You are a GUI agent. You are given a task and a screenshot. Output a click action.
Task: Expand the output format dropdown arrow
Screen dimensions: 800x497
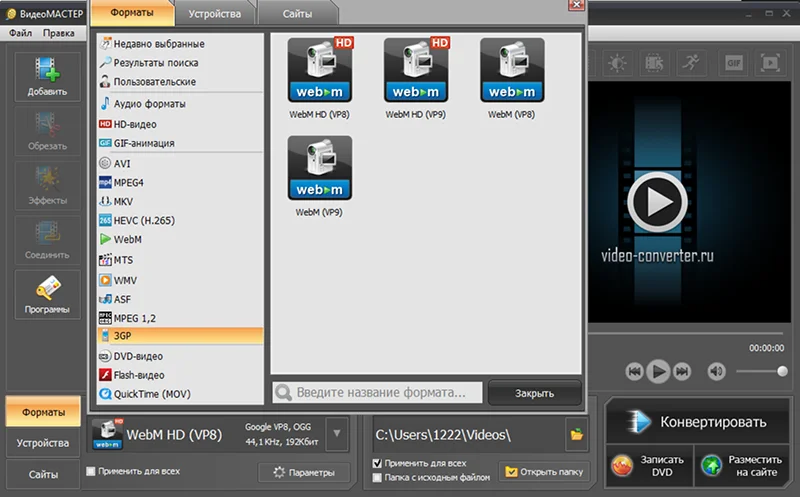pos(337,434)
